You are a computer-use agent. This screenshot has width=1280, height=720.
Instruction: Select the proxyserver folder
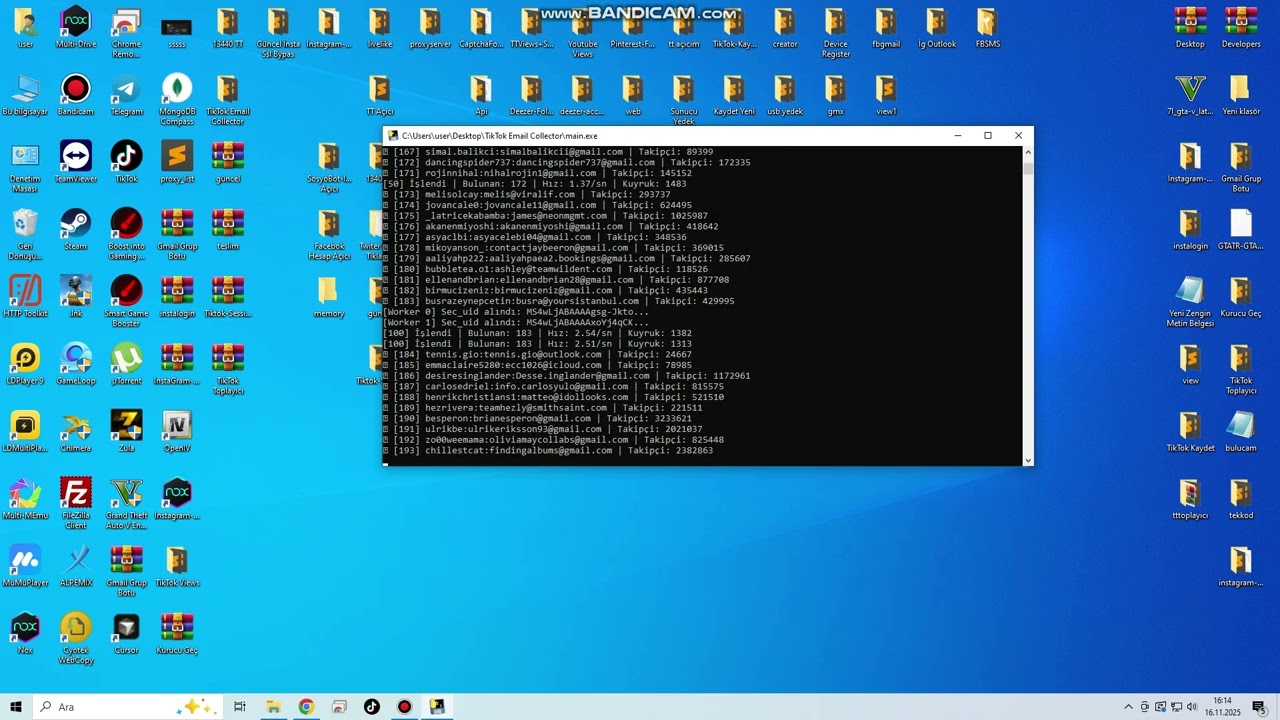430,29
